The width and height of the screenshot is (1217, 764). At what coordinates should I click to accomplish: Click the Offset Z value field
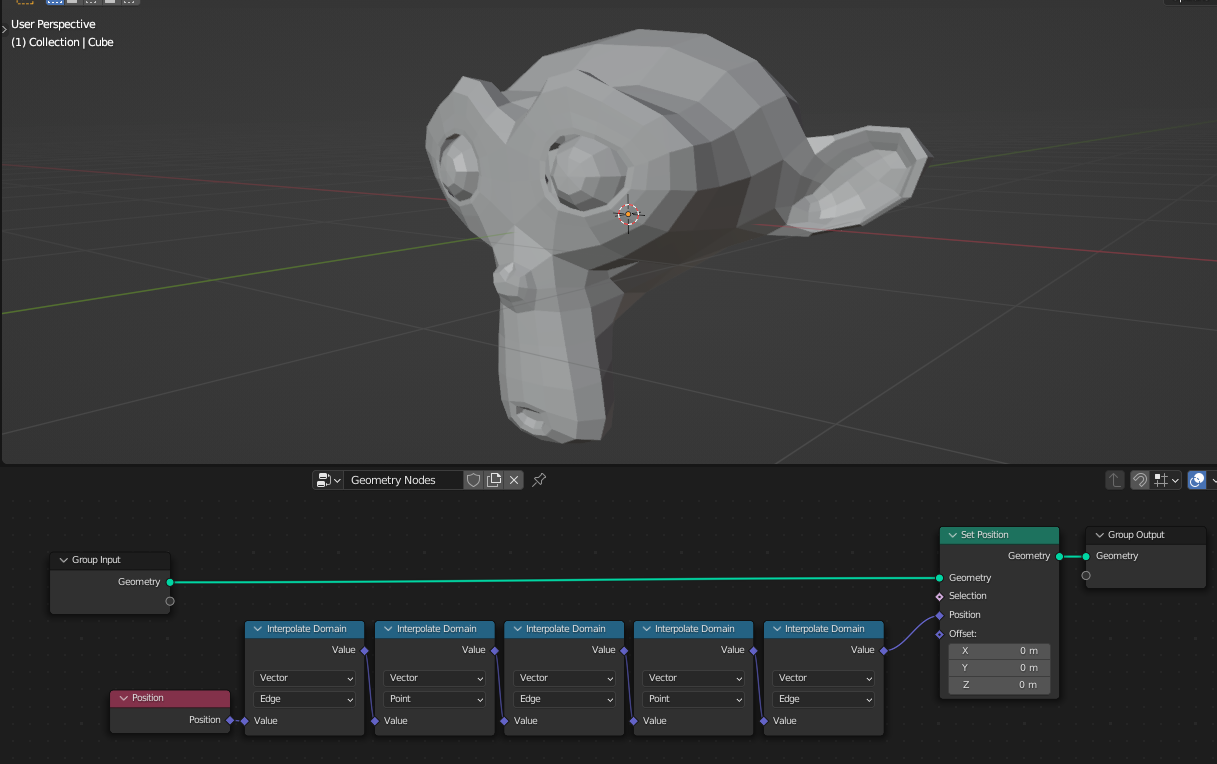point(999,685)
